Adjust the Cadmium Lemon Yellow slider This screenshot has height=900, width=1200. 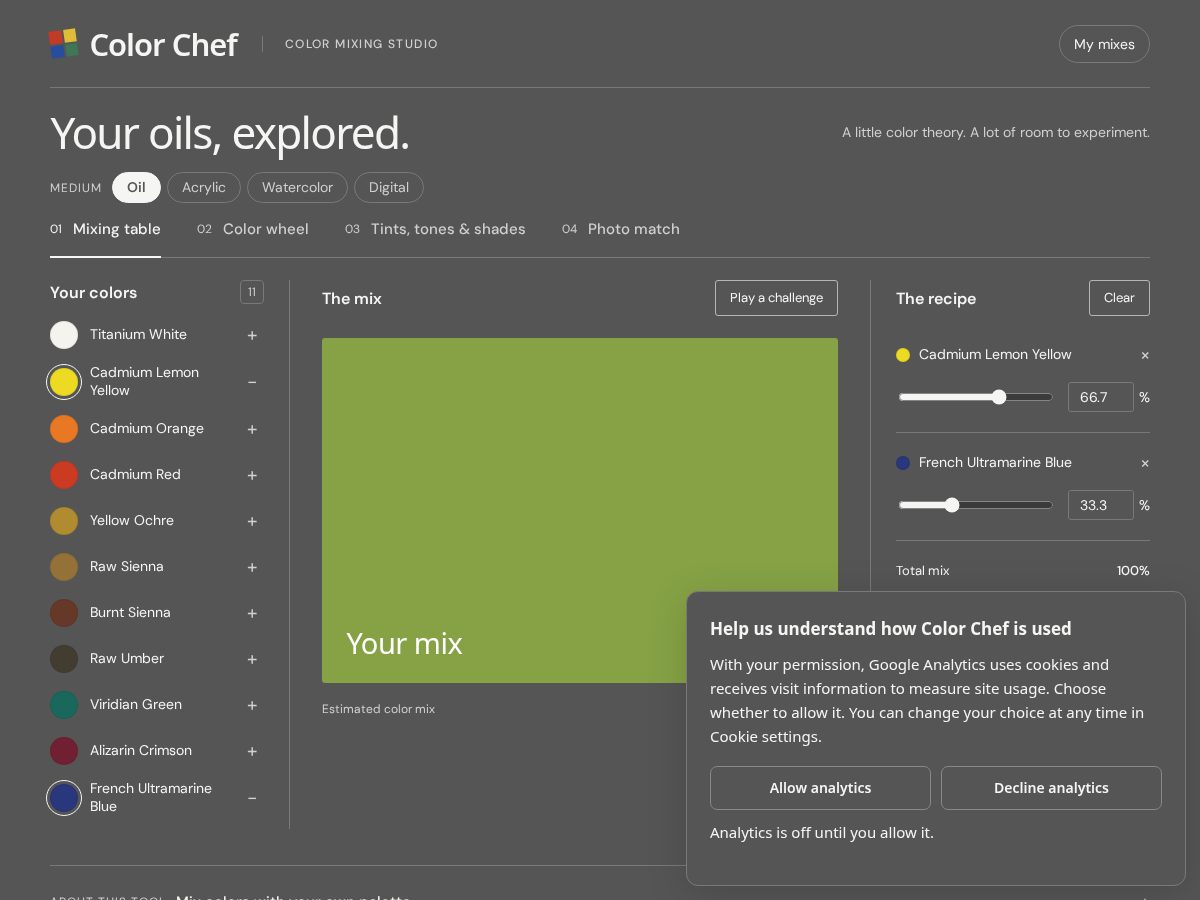(975, 397)
